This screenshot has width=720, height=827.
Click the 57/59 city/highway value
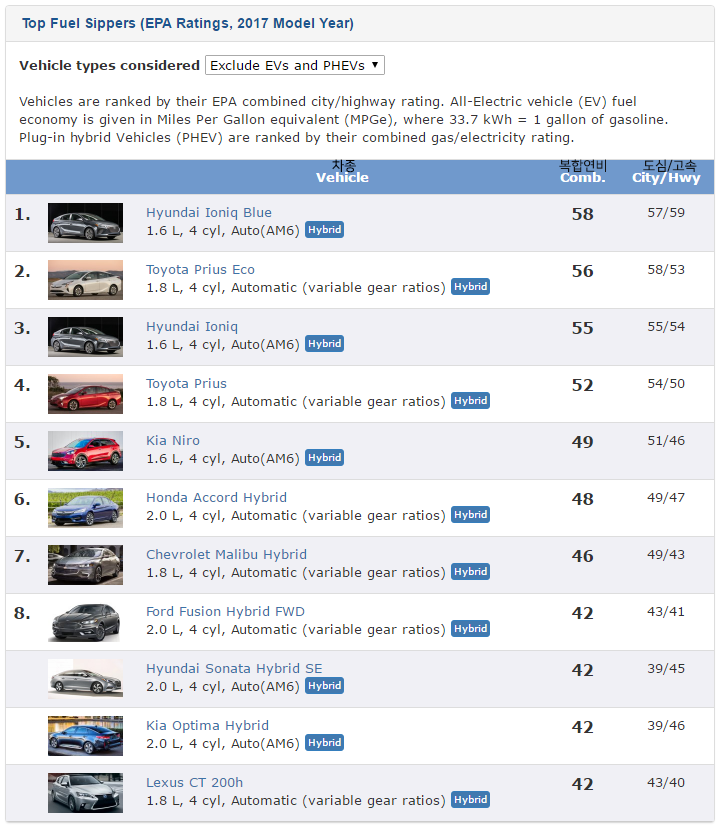[x=666, y=213]
